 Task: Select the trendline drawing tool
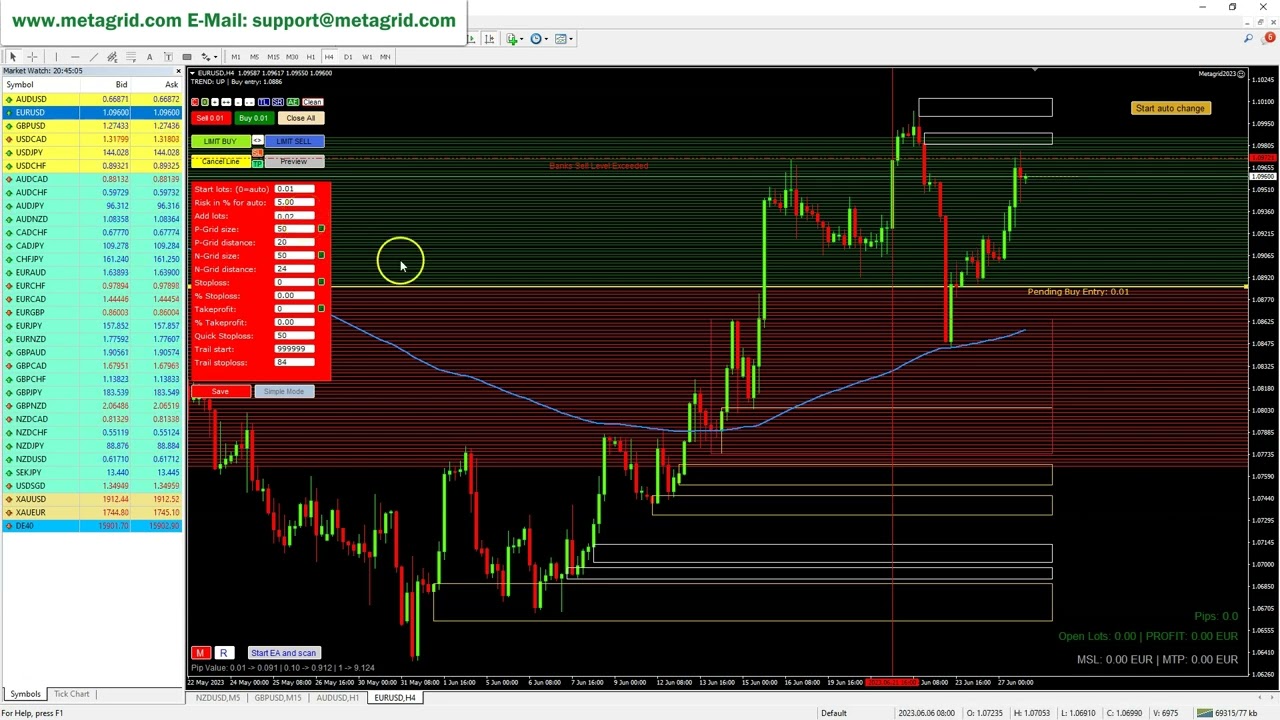click(x=94, y=57)
